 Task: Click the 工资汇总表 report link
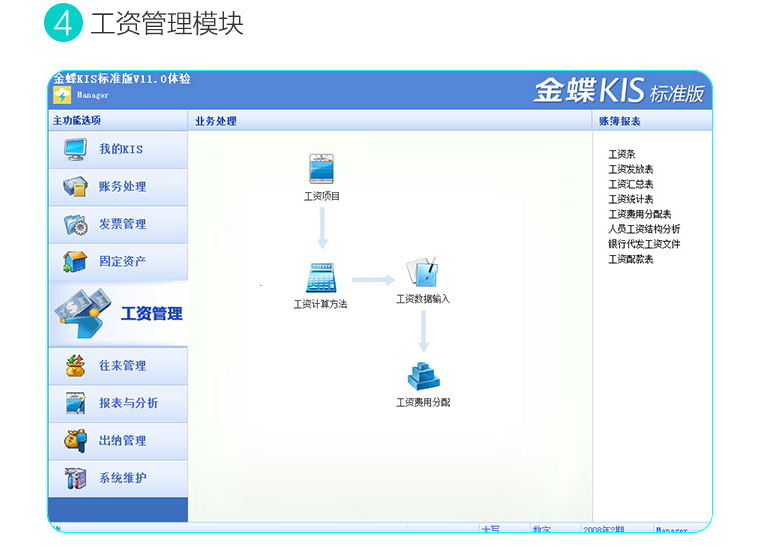pyautogui.click(x=630, y=185)
